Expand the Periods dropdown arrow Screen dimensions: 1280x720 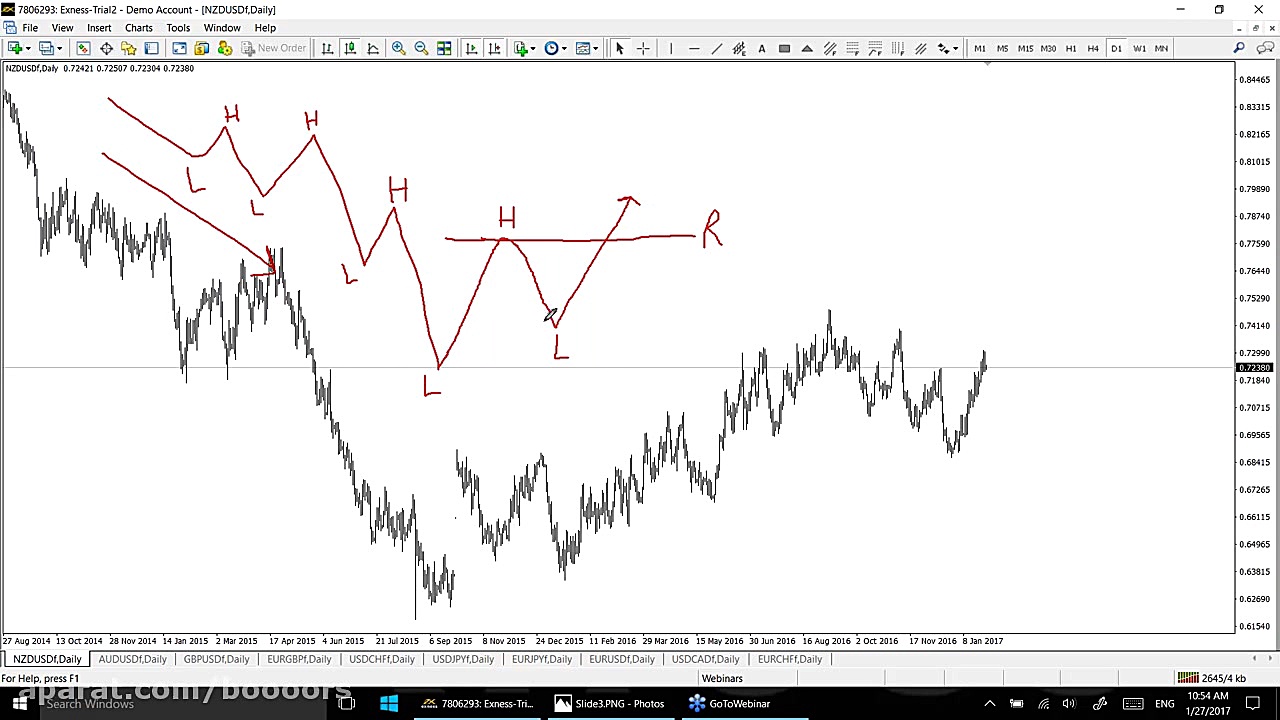point(565,48)
